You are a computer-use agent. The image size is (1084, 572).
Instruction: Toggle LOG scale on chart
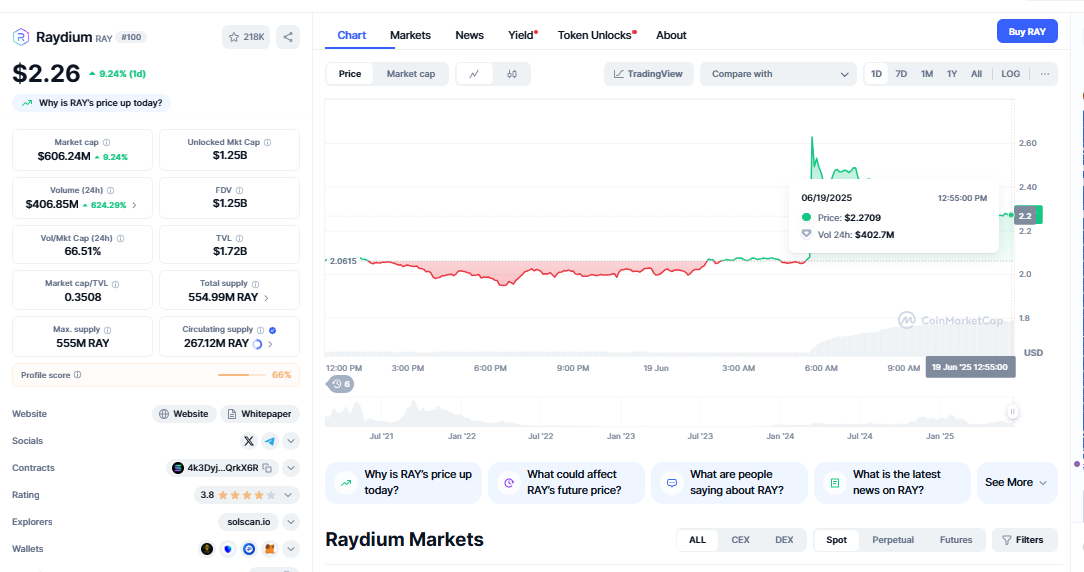coord(1010,74)
